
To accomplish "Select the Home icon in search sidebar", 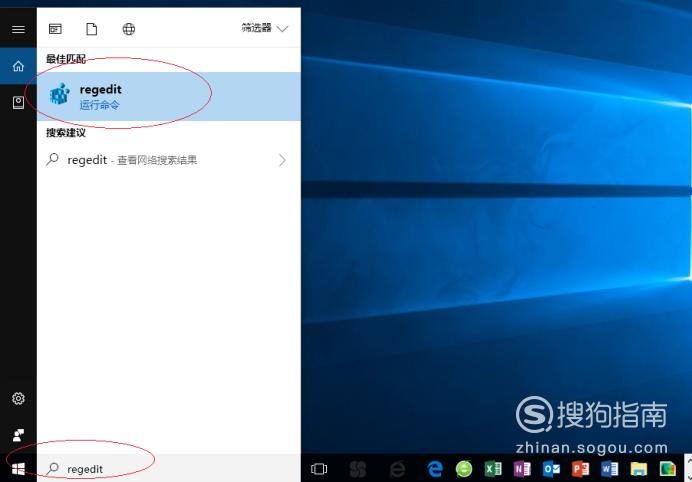I will (18, 66).
